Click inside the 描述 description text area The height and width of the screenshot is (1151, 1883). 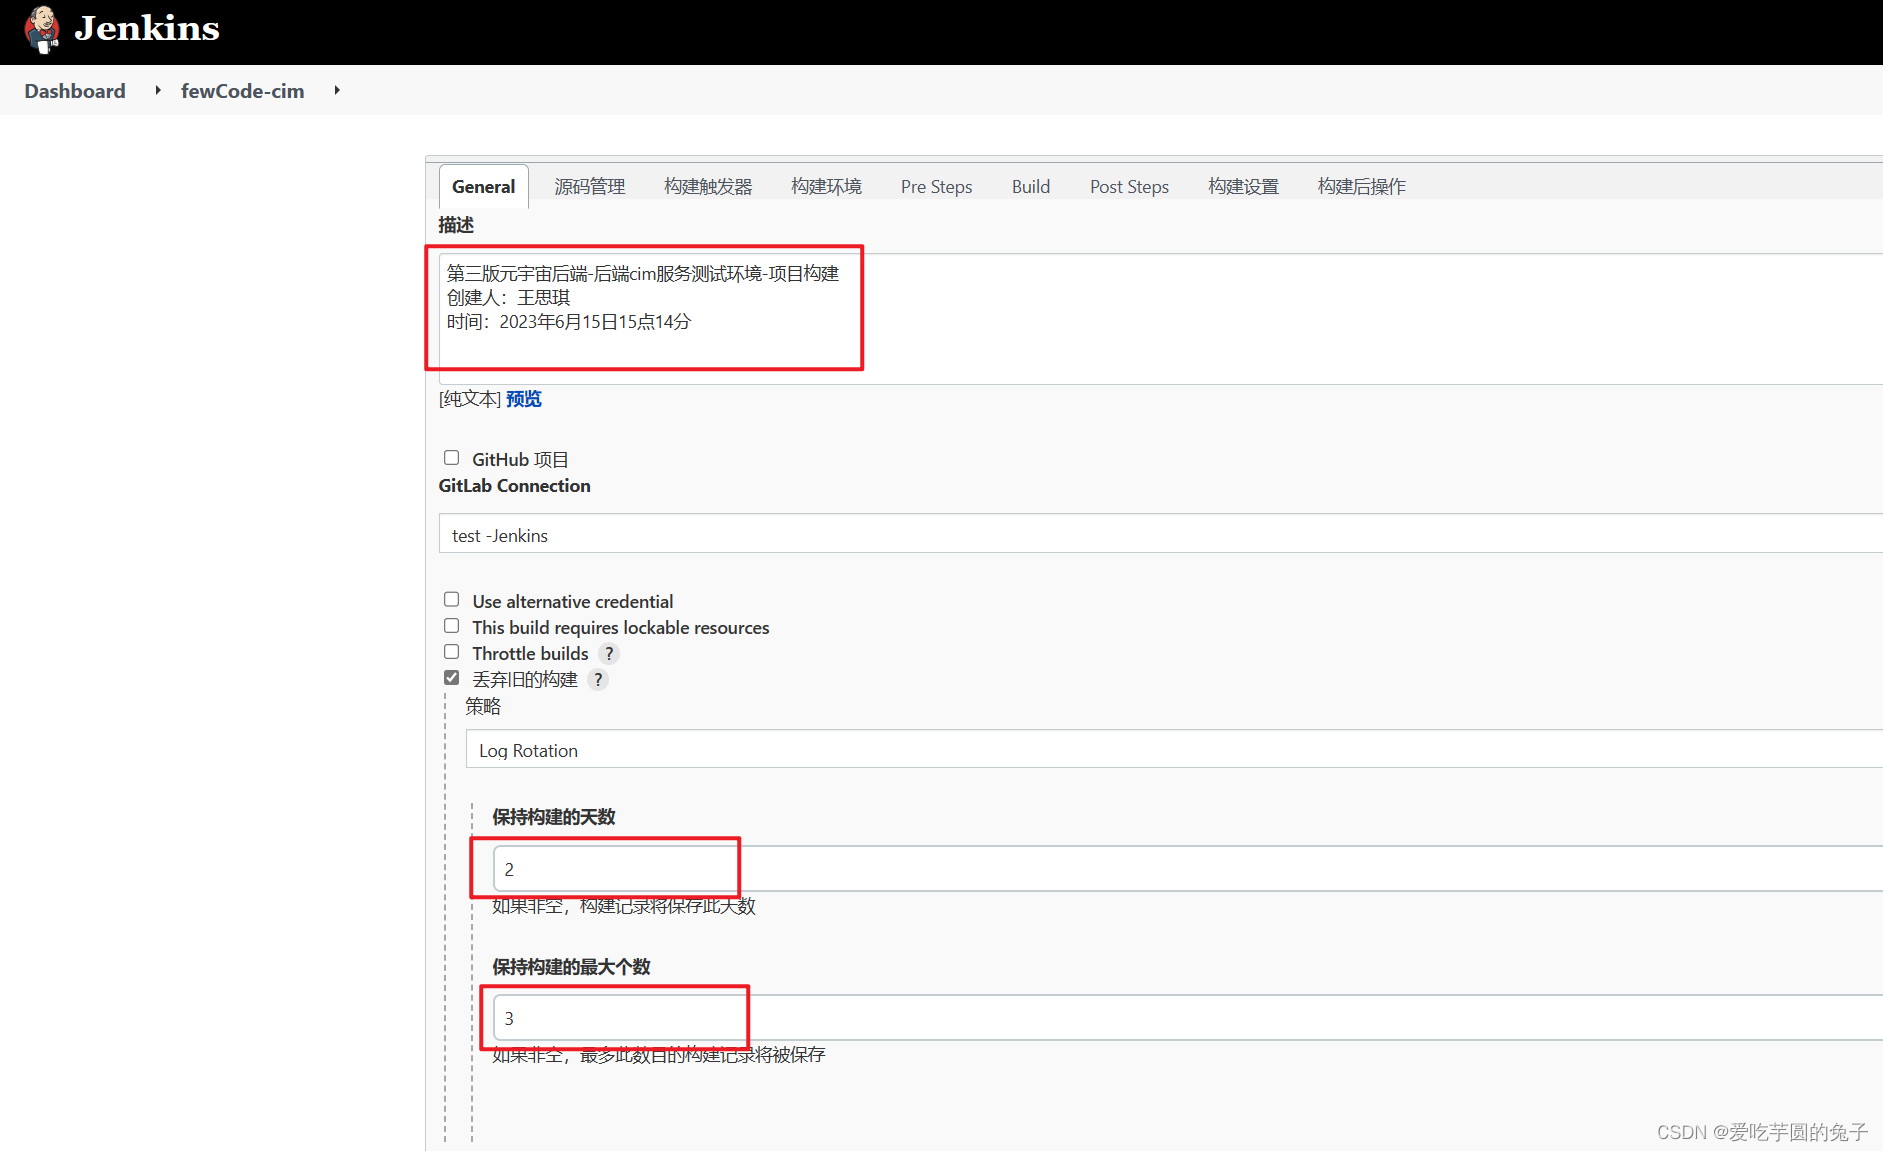[x=1160, y=318]
